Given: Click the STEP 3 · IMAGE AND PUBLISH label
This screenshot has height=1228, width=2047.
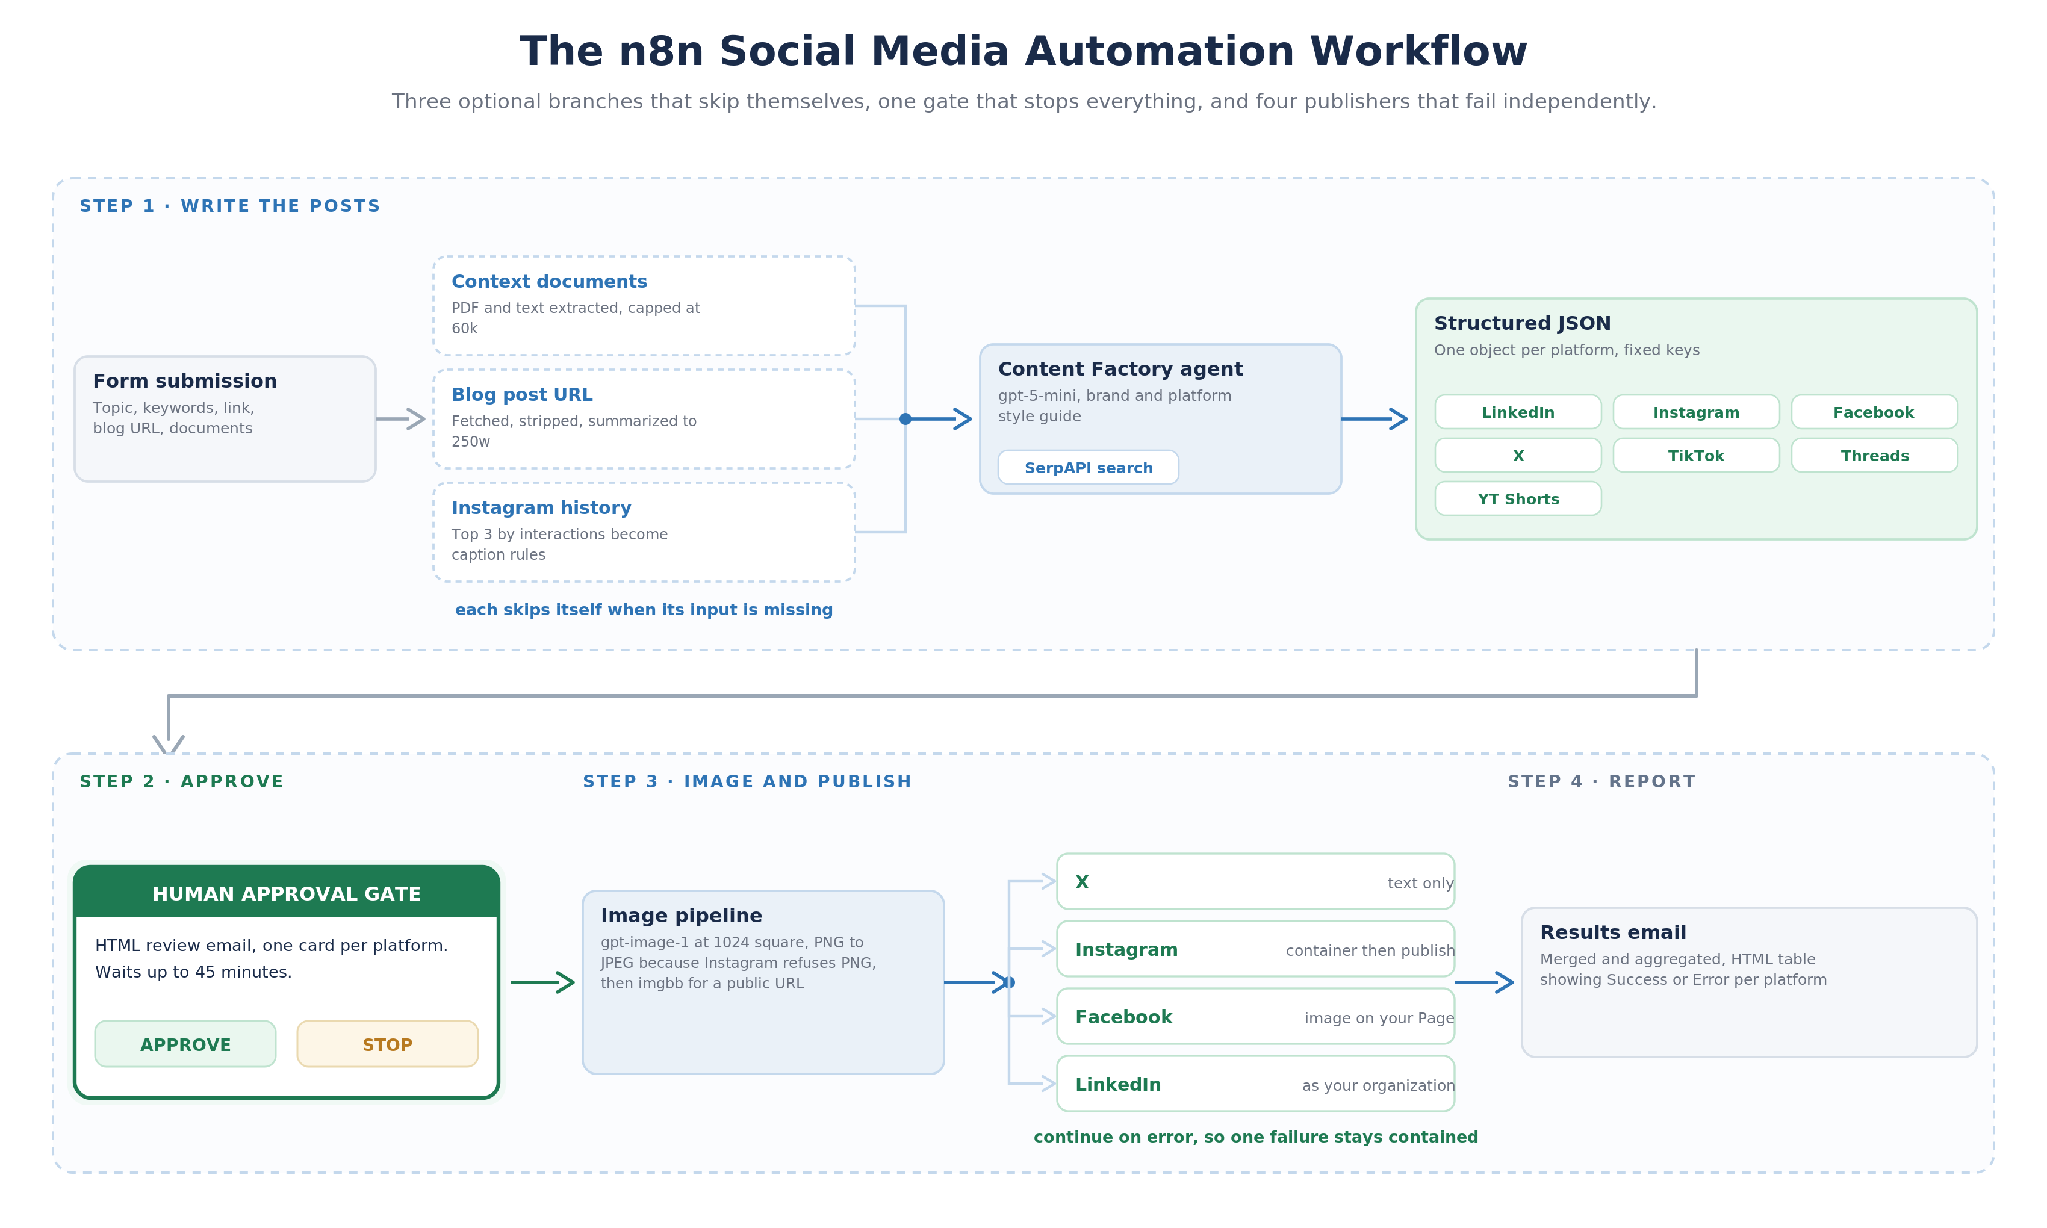Looking at the screenshot, I should 747,781.
